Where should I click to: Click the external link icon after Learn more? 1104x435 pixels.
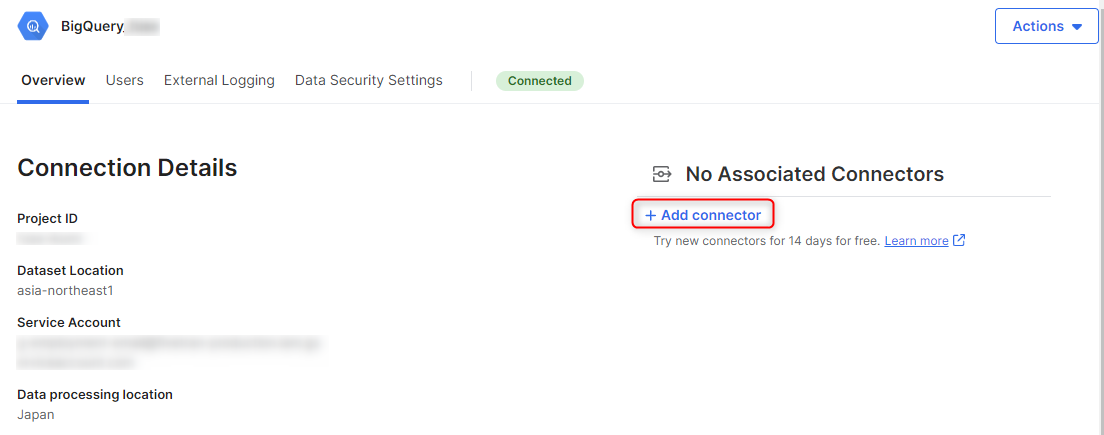coord(959,240)
